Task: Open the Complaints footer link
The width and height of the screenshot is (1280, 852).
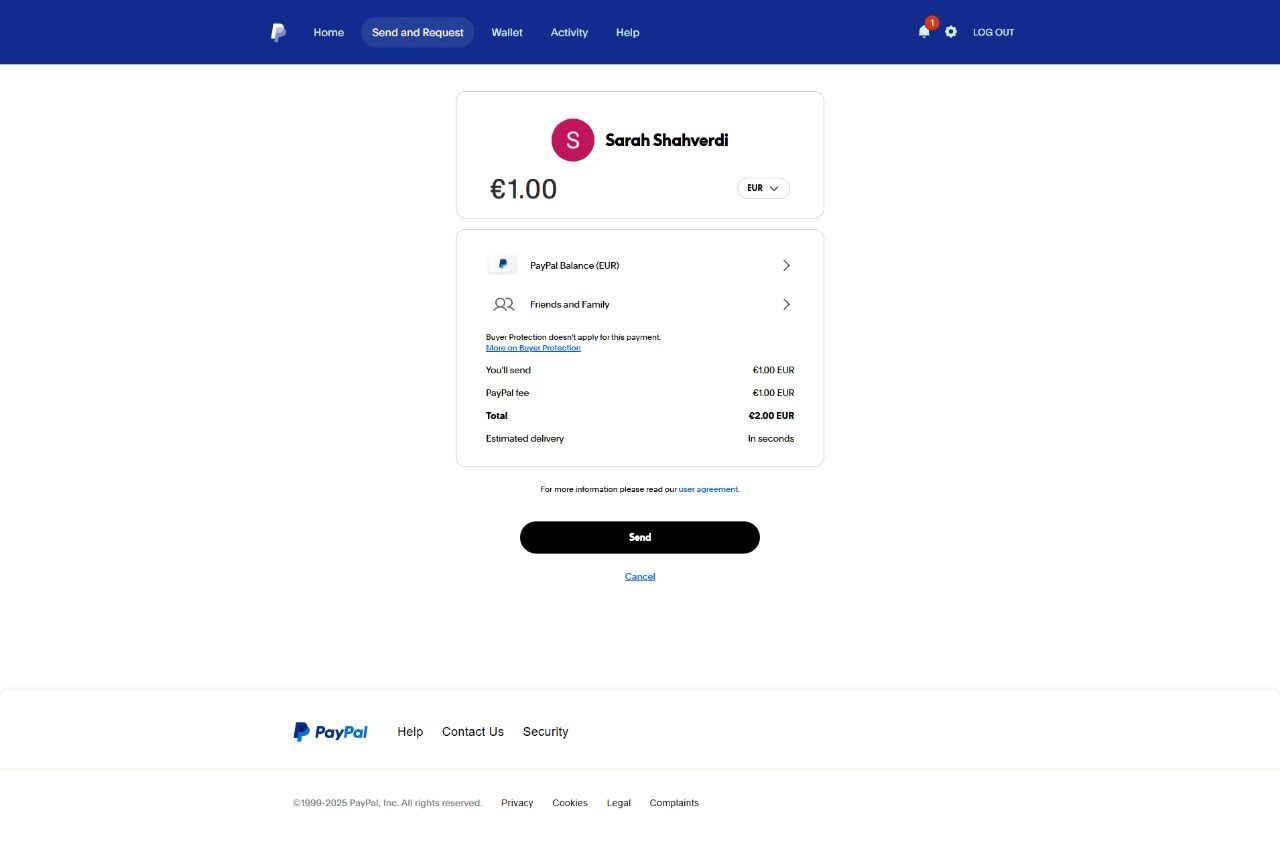Action: 674,803
